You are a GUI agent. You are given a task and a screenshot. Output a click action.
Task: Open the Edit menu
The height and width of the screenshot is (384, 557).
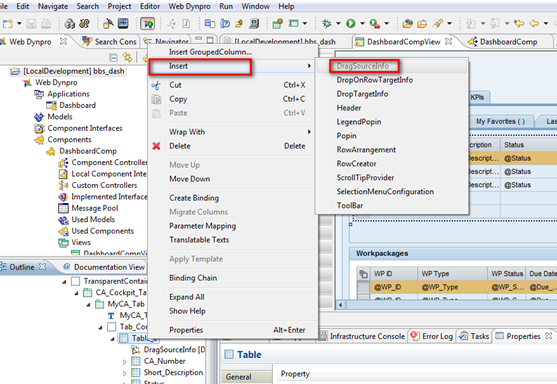[23, 6]
